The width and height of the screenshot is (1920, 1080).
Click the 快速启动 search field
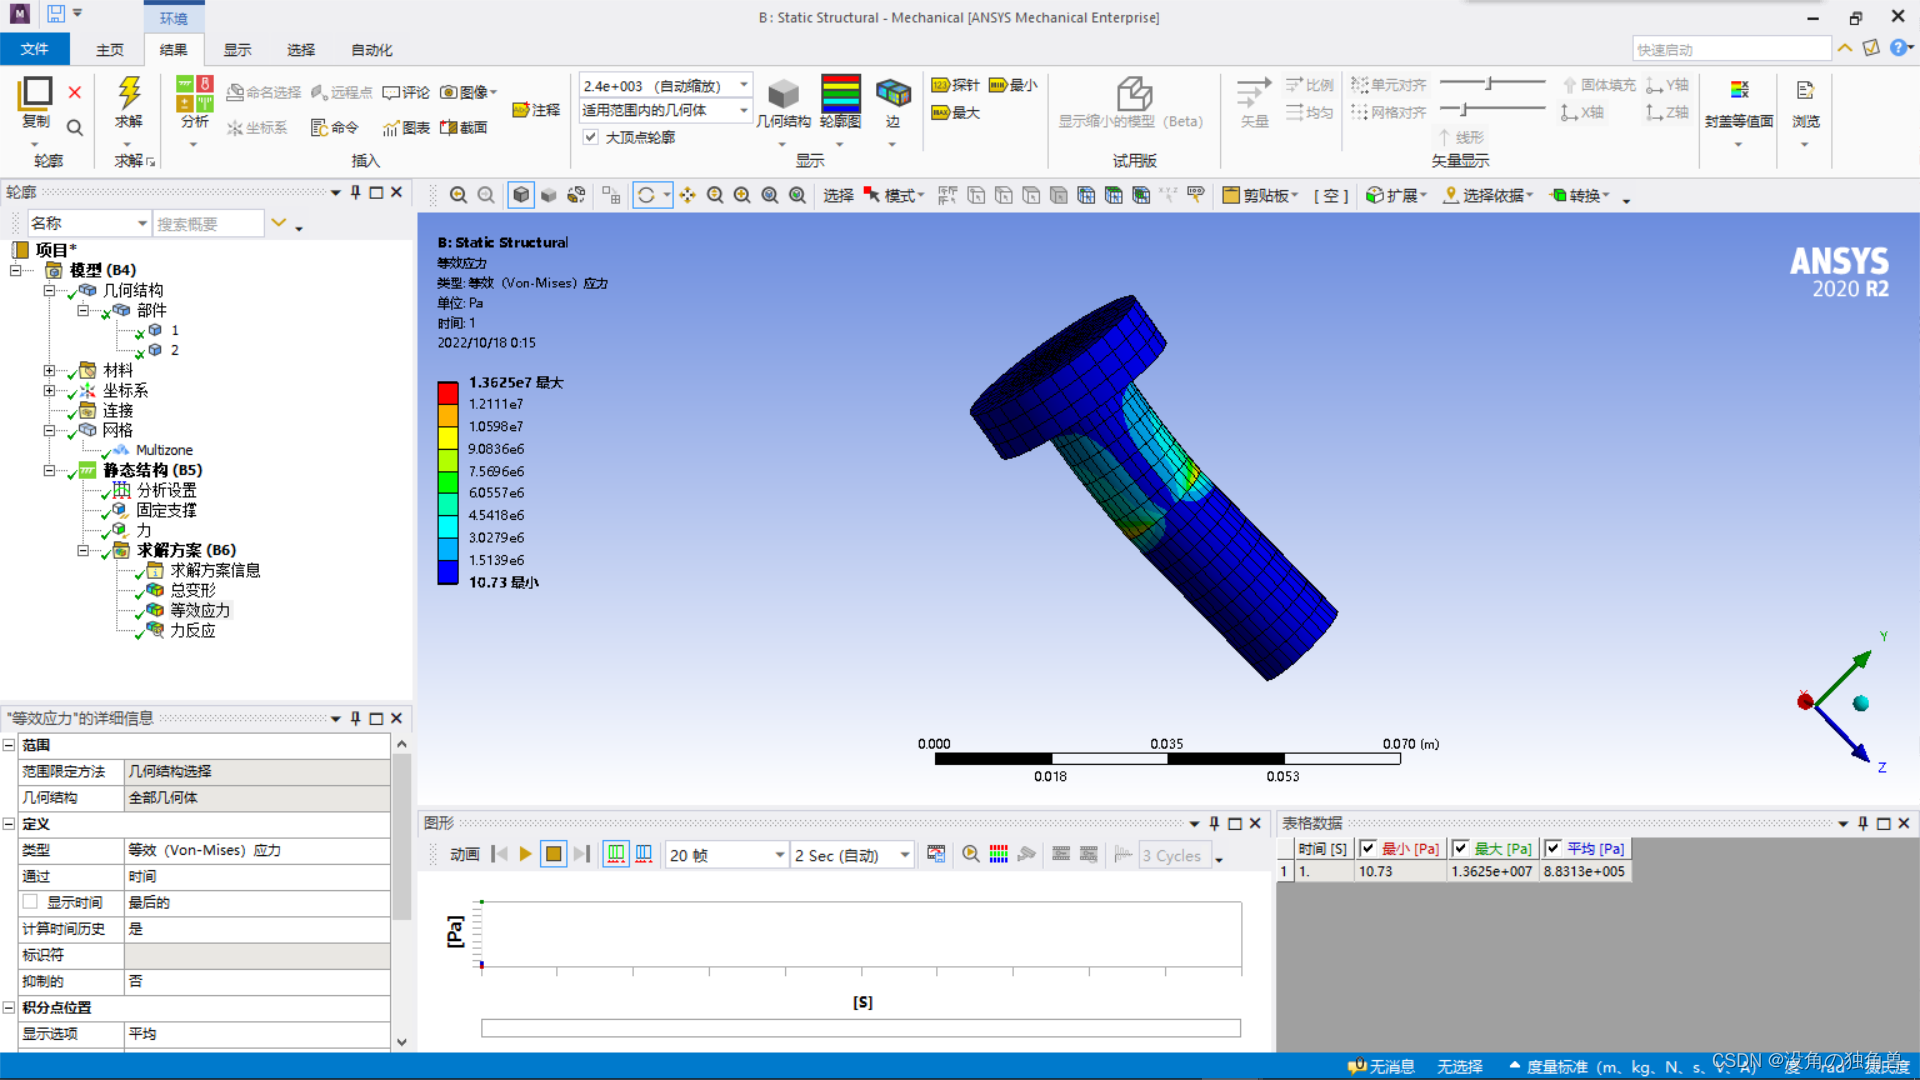(1730, 49)
